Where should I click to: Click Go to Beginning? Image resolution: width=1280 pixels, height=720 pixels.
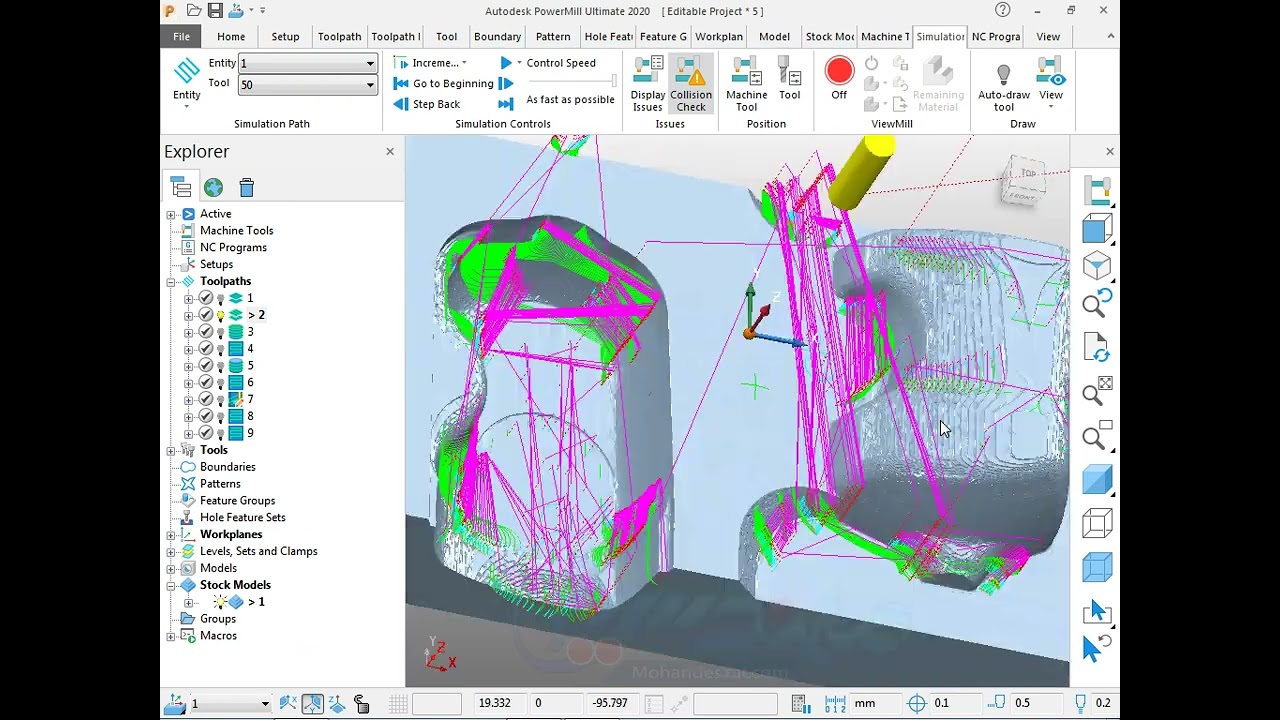(443, 83)
